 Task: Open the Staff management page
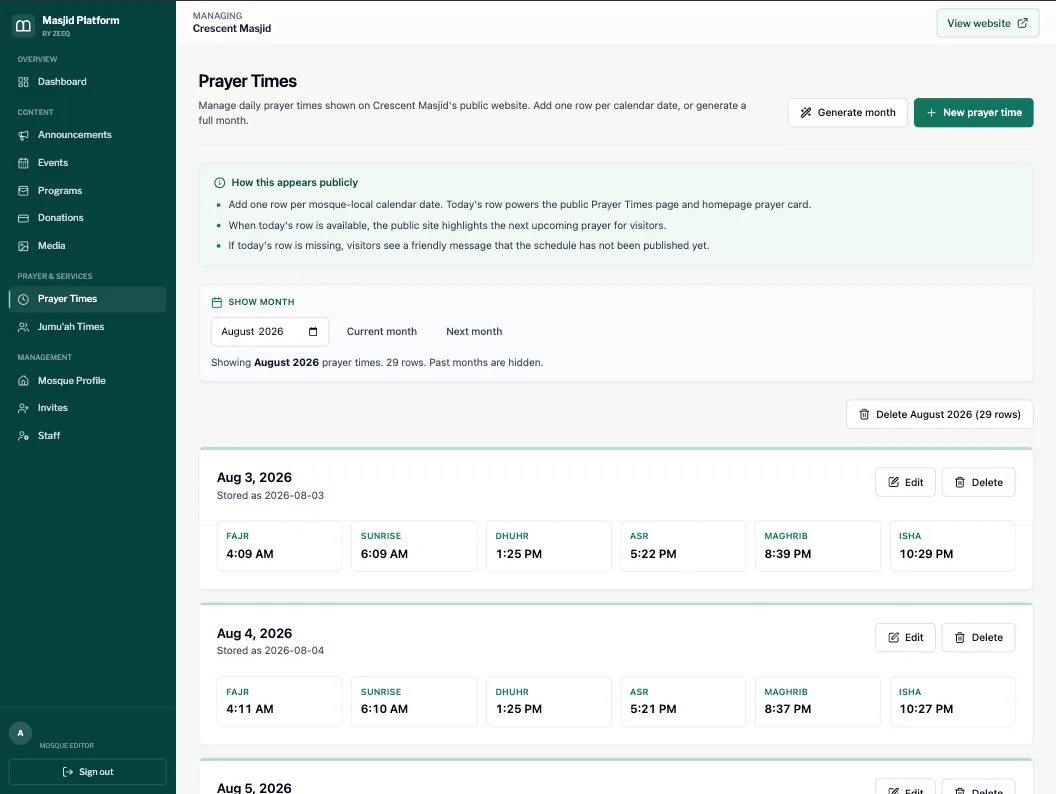click(88, 436)
